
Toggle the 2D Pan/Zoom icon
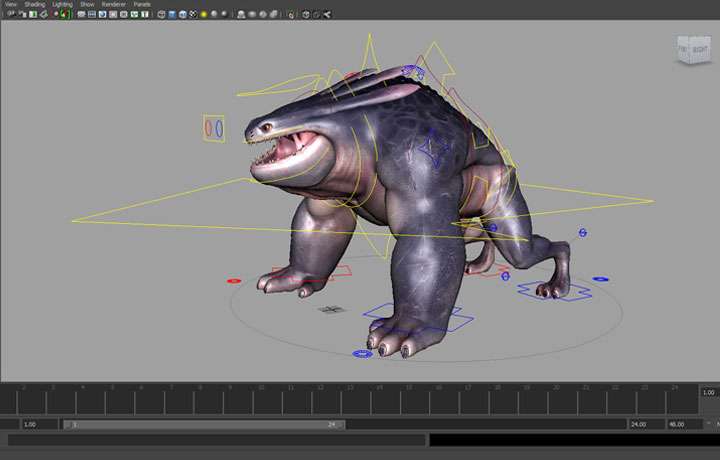[x=56, y=14]
